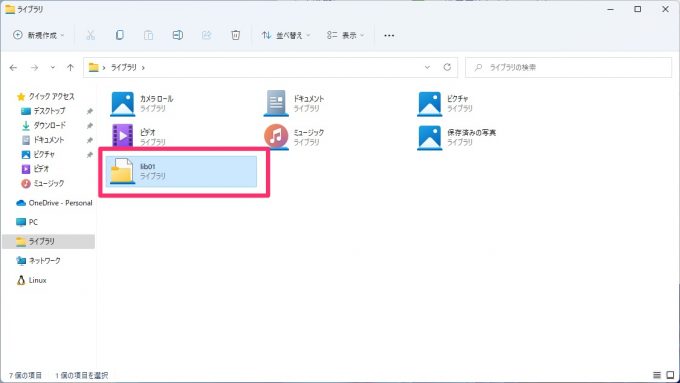This screenshot has width=680, height=383.
Task: Open the 表示 view dropdown
Action: coord(346,35)
